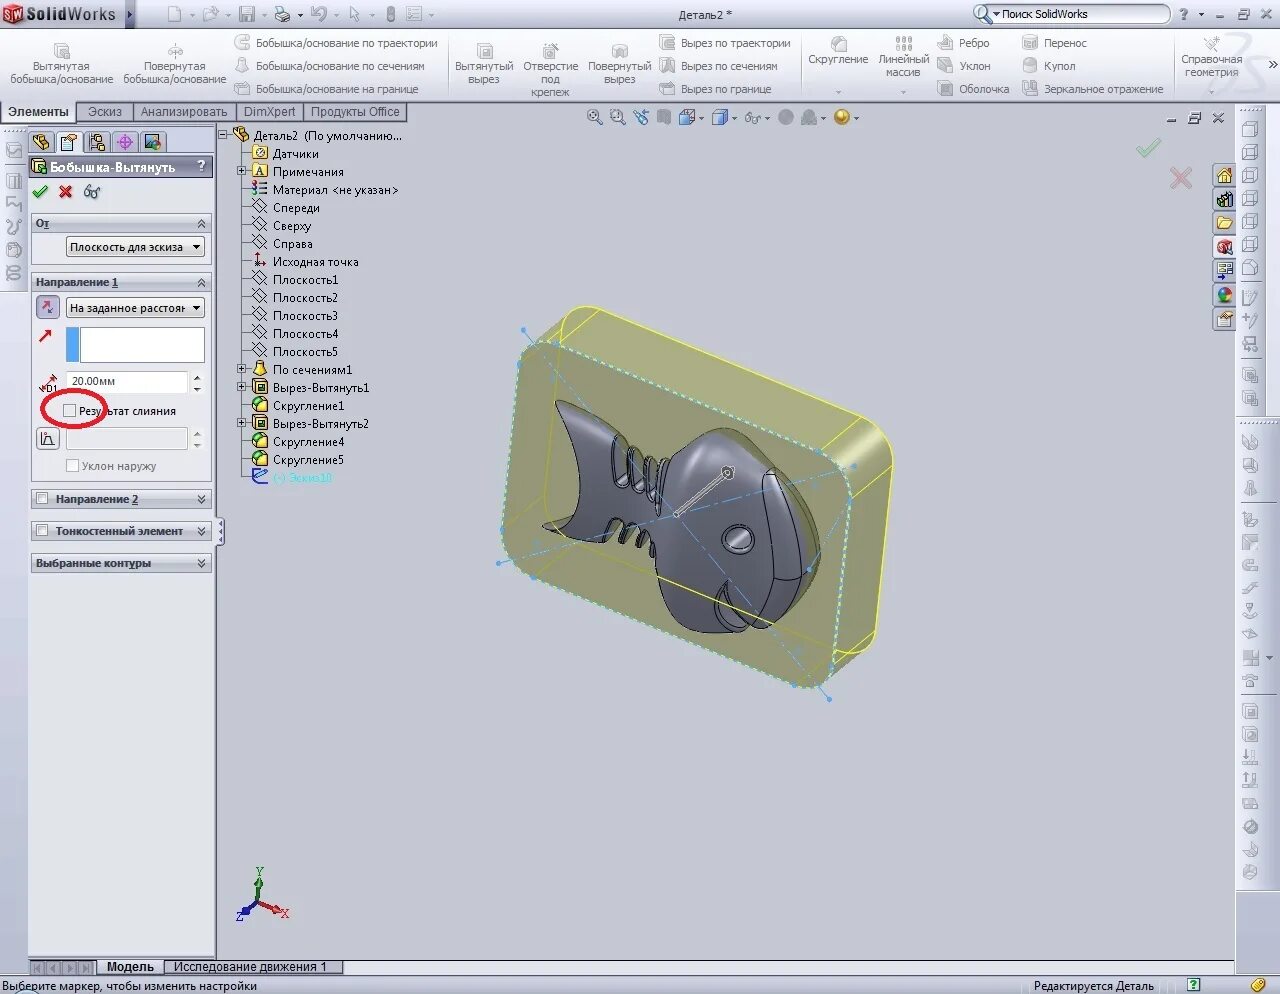This screenshot has width=1280, height=994.
Task: Open the ConfigurationManager tab icon
Action: click(96, 142)
